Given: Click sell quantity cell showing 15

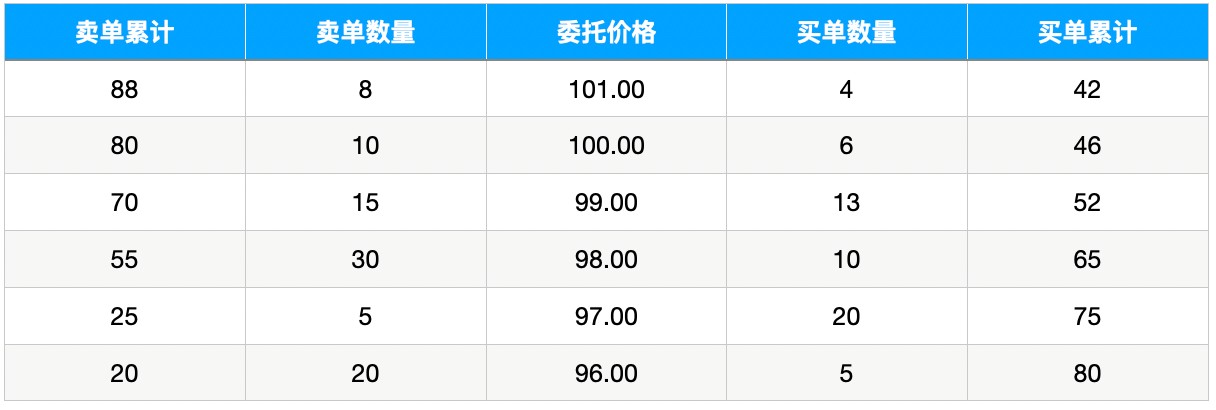Looking at the screenshot, I should click(366, 203).
